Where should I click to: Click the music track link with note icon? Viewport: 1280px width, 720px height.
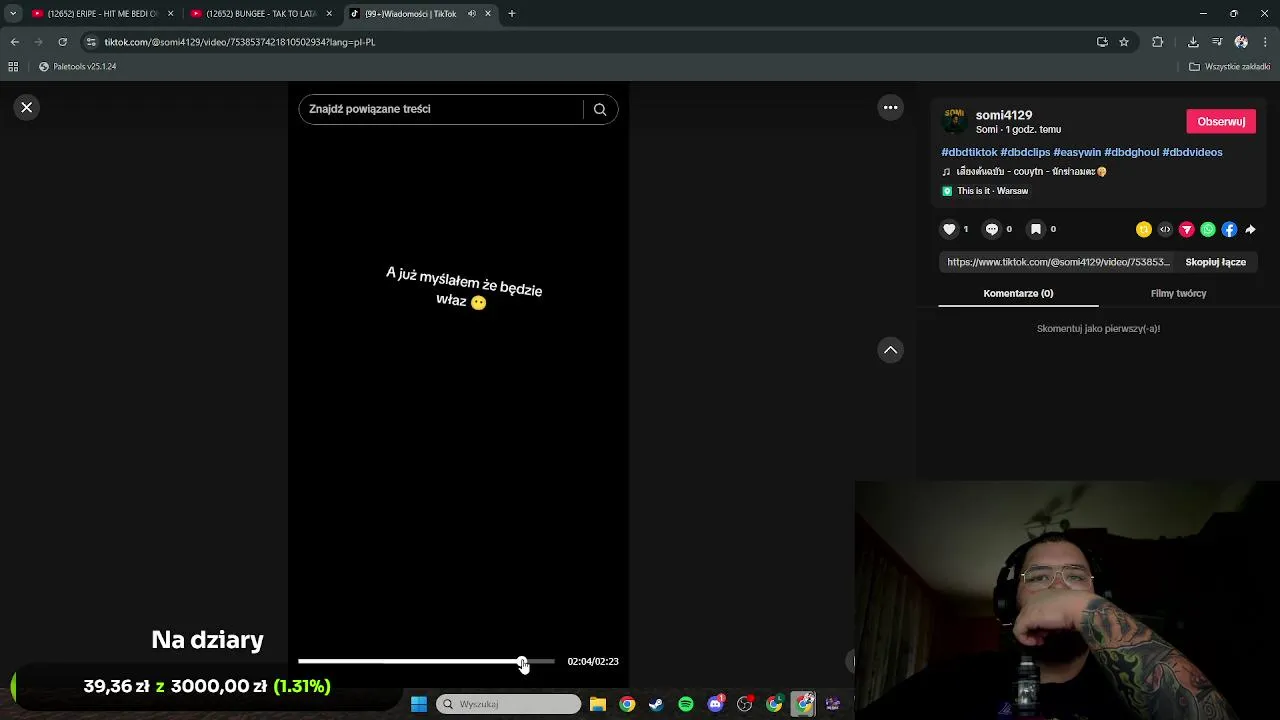pyautogui.click(x=1024, y=172)
